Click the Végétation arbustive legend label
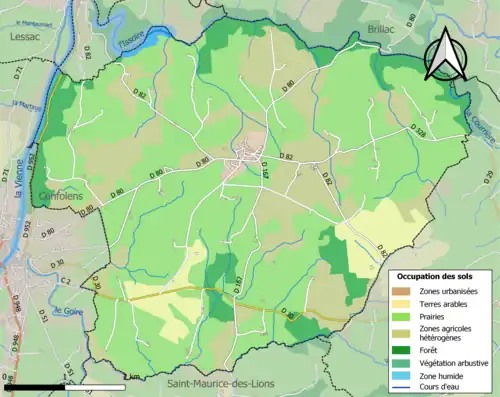The height and width of the screenshot is (397, 500). coord(454,363)
